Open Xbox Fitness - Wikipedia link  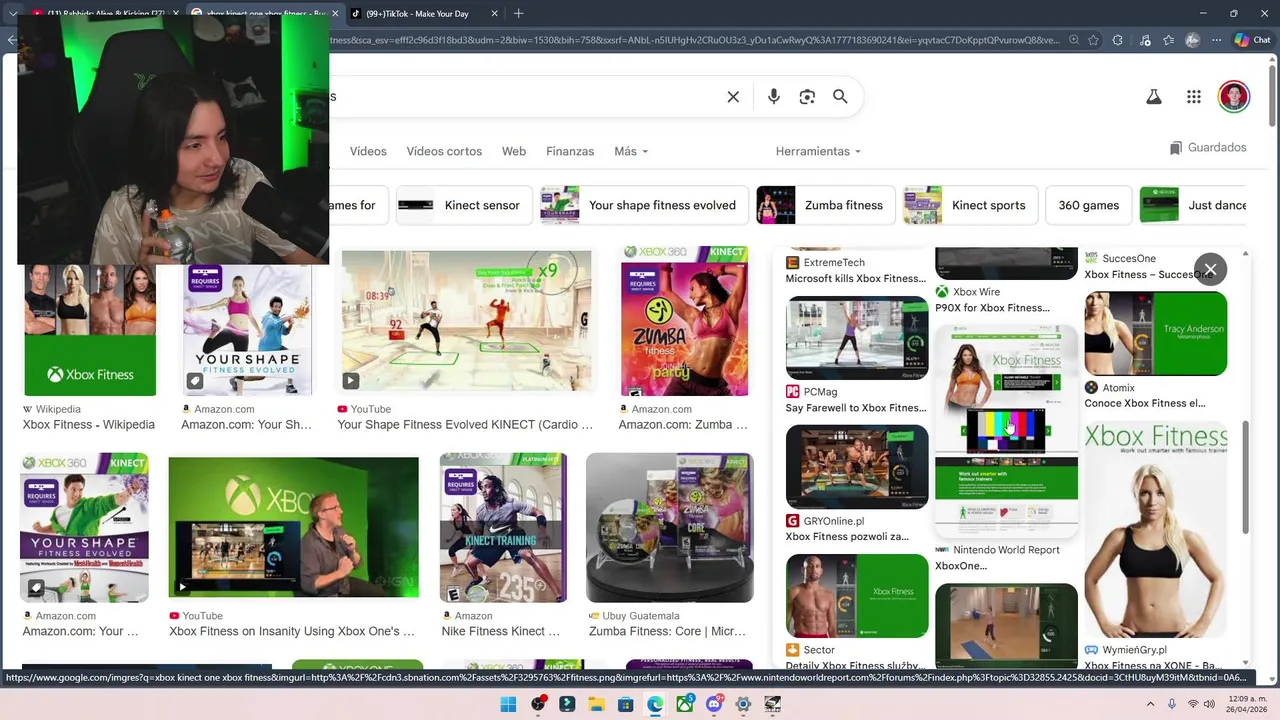(89, 425)
